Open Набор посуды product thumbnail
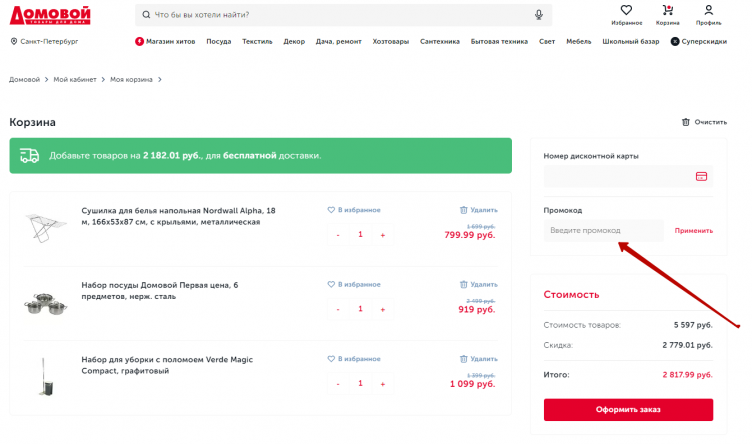 (46, 304)
